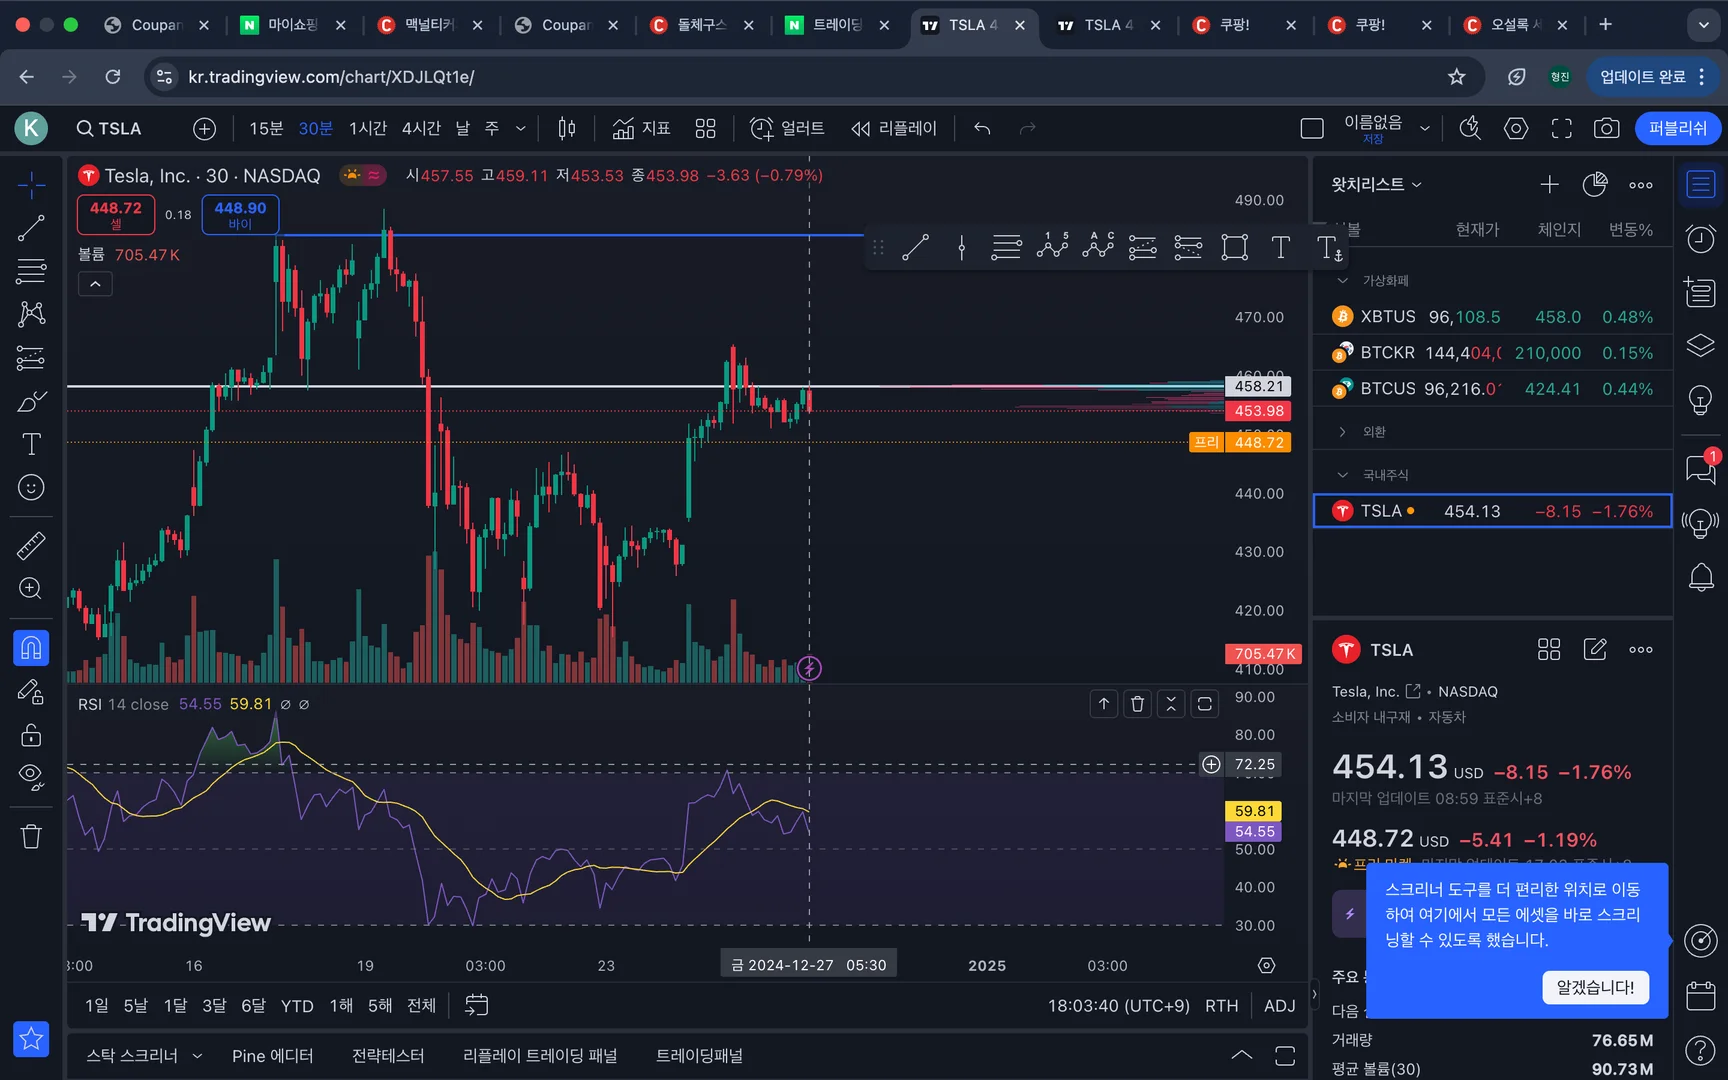1728x1080 pixels.
Task: Switch to the 15분 timeframe
Action: click(266, 128)
